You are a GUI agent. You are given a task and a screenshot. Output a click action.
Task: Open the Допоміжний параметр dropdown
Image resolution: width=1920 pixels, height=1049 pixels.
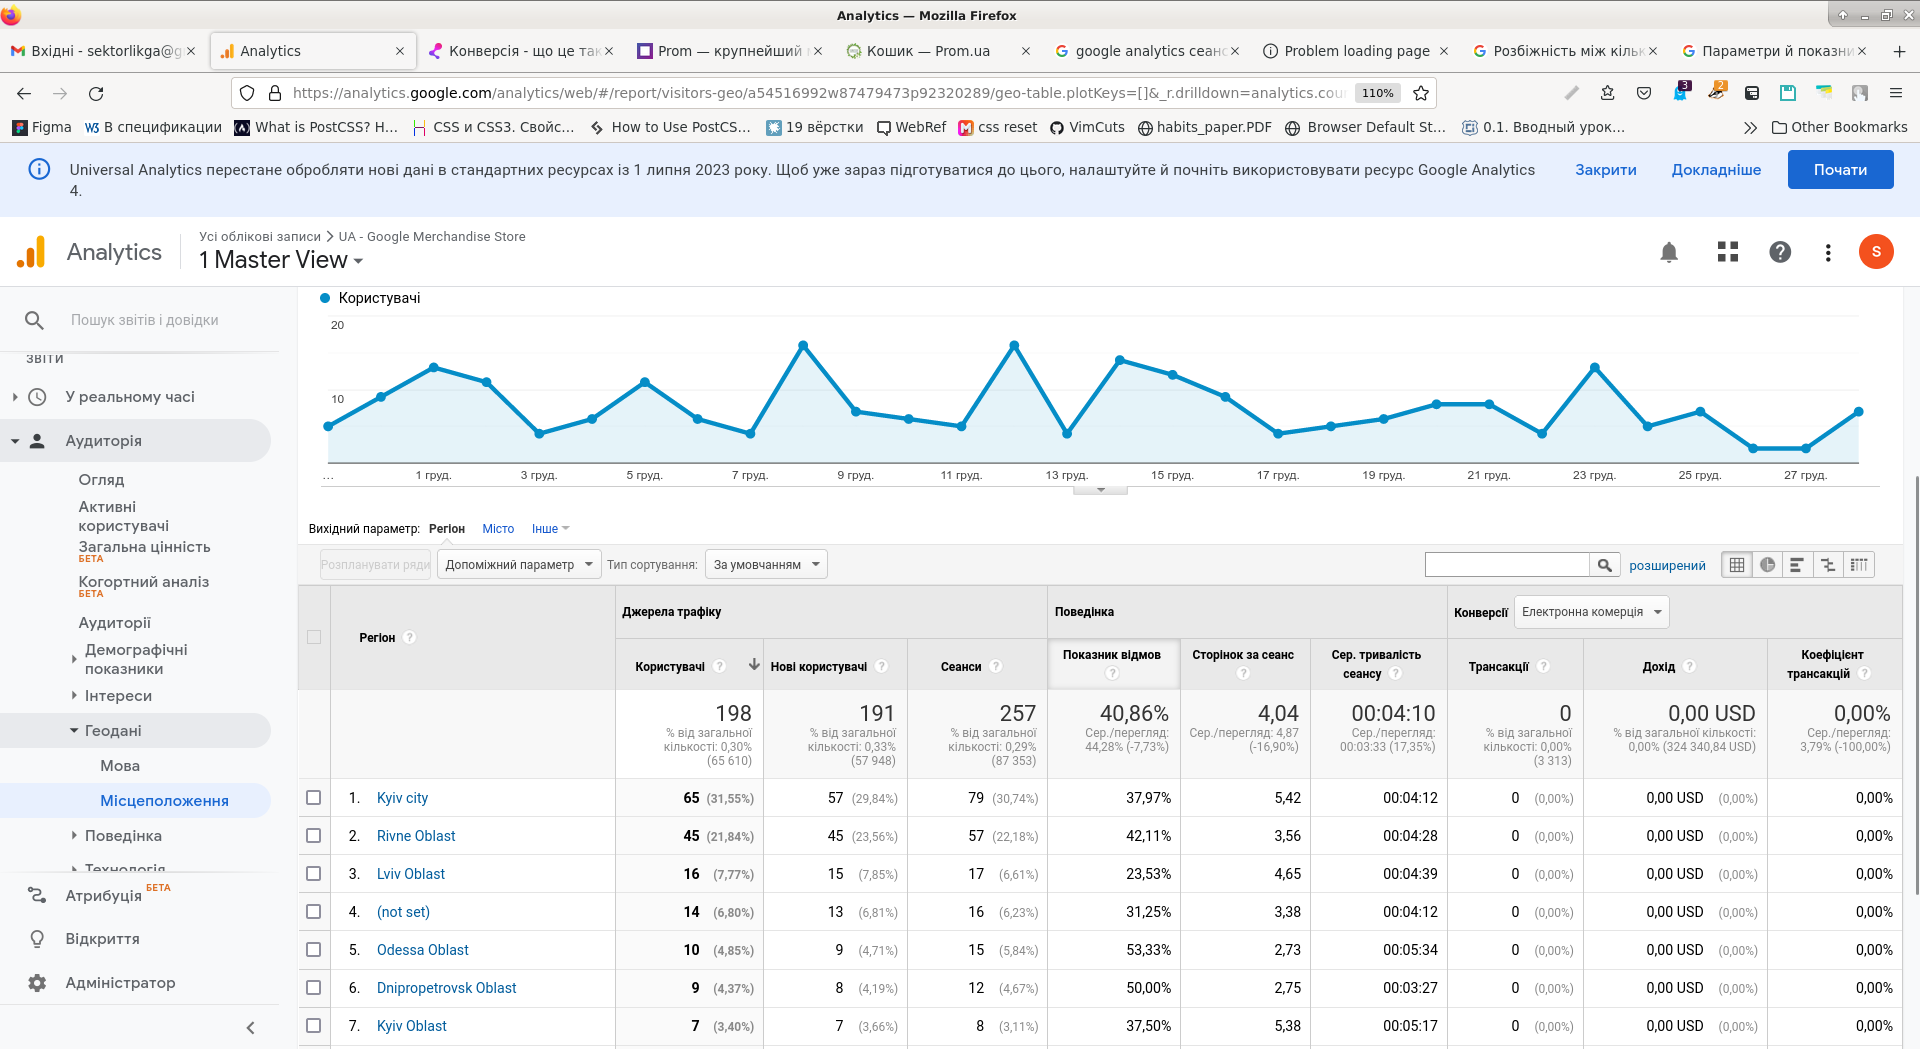click(x=519, y=565)
